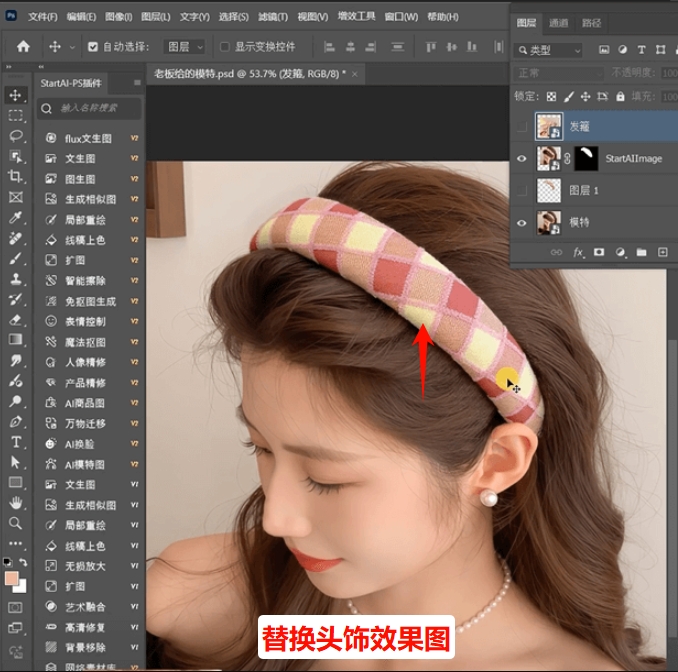The image size is (678, 672).
Task: Click the add layer style fx icon
Action: [x=578, y=252]
